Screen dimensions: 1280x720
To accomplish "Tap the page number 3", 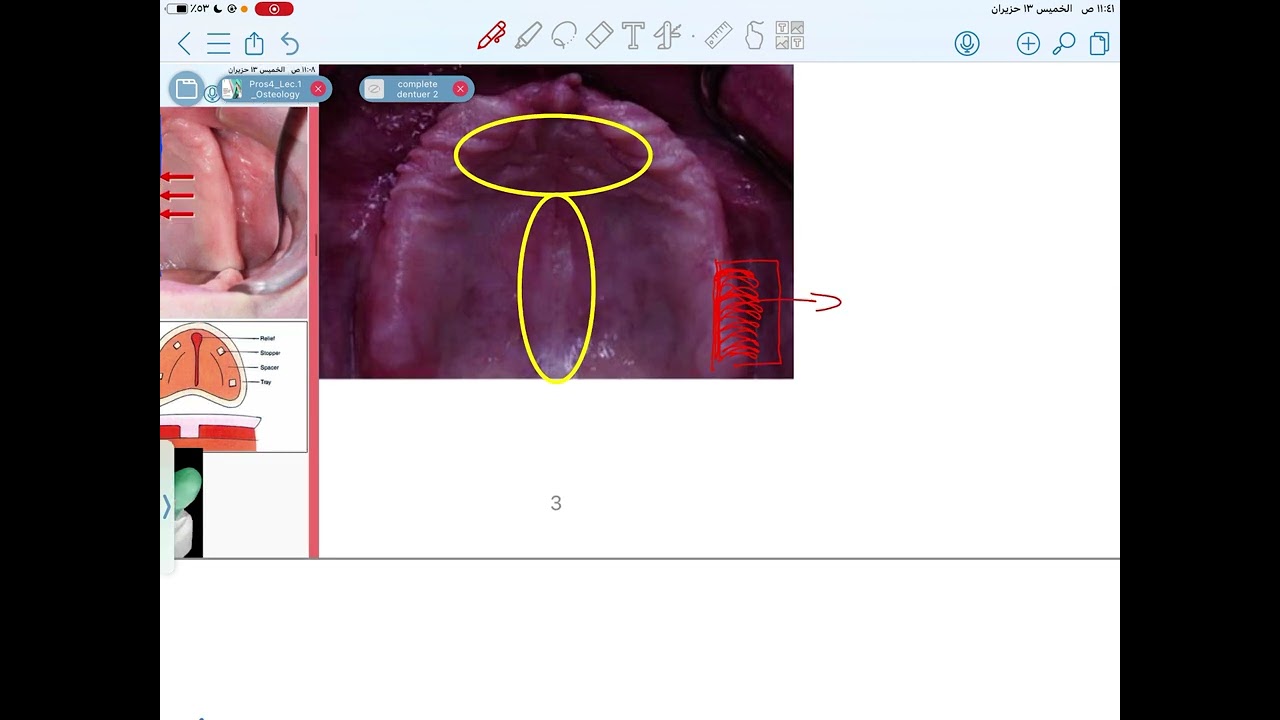I will pyautogui.click(x=556, y=504).
